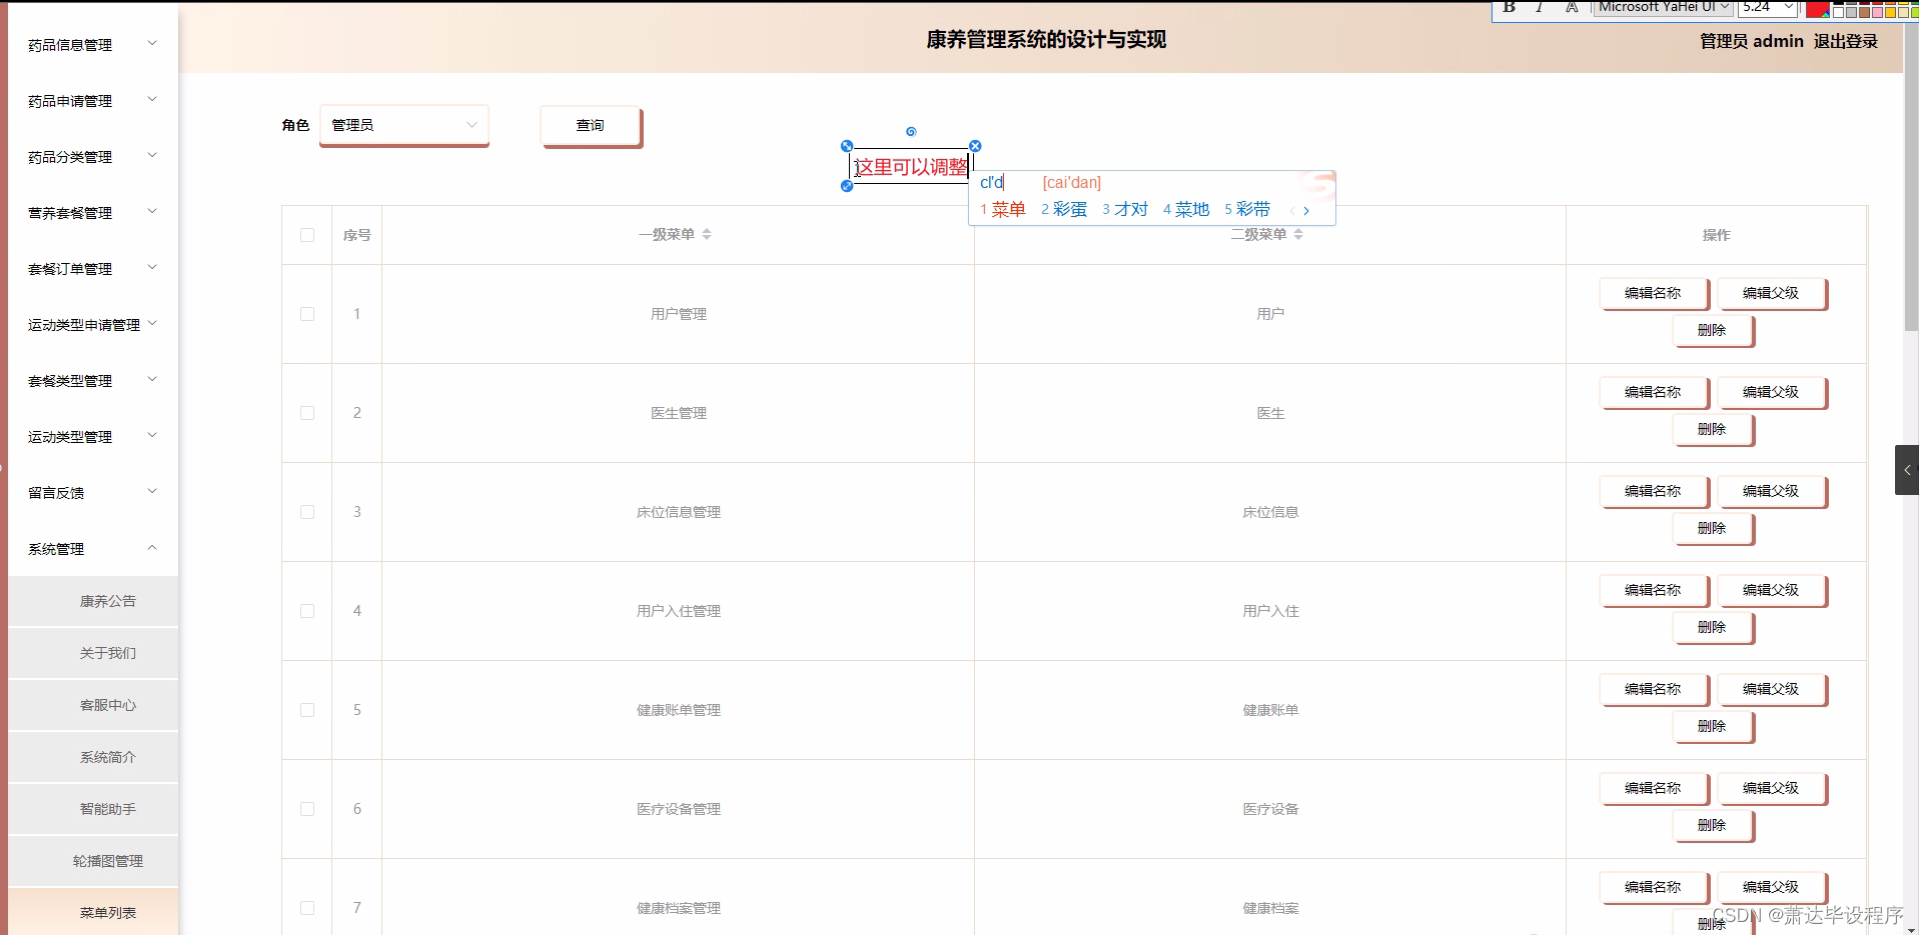Viewport: 1919px width, 935px height.
Task: Check the row checkbox for 医生管理
Action: tap(307, 413)
